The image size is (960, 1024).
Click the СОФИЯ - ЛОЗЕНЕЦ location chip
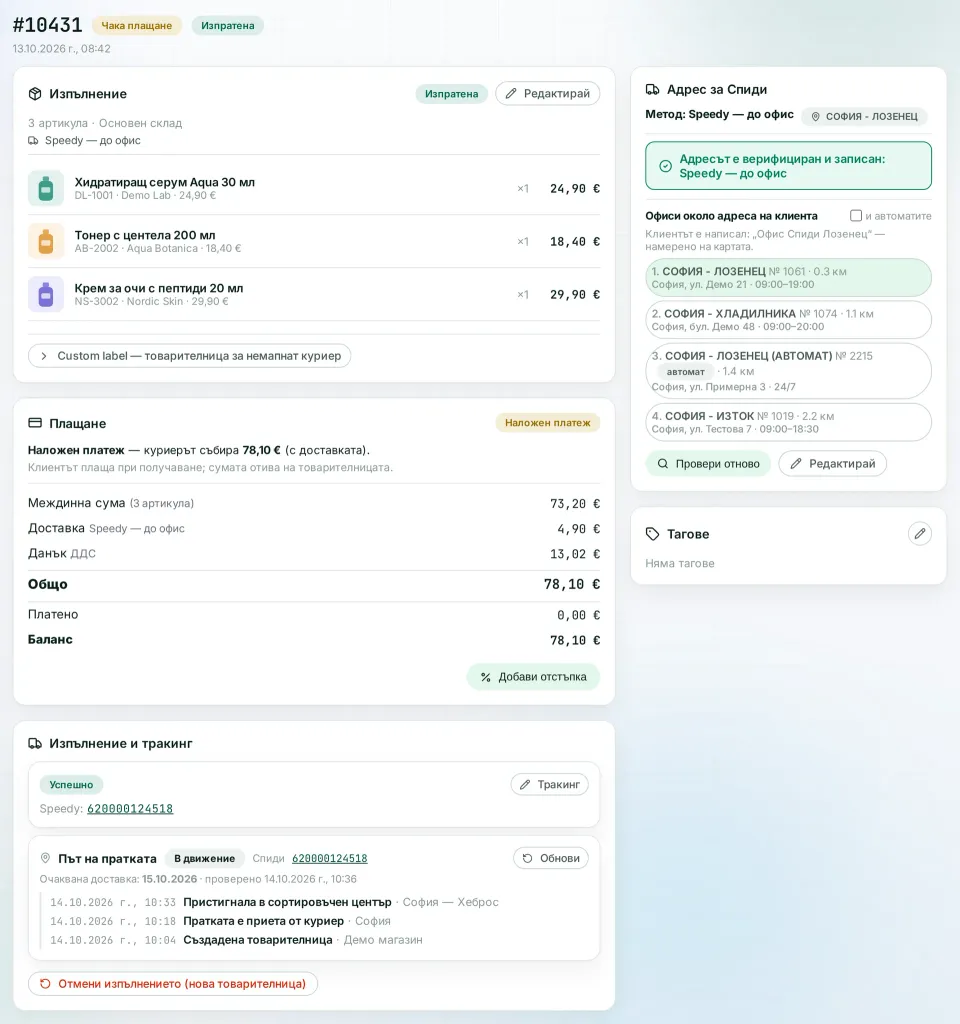click(x=864, y=116)
